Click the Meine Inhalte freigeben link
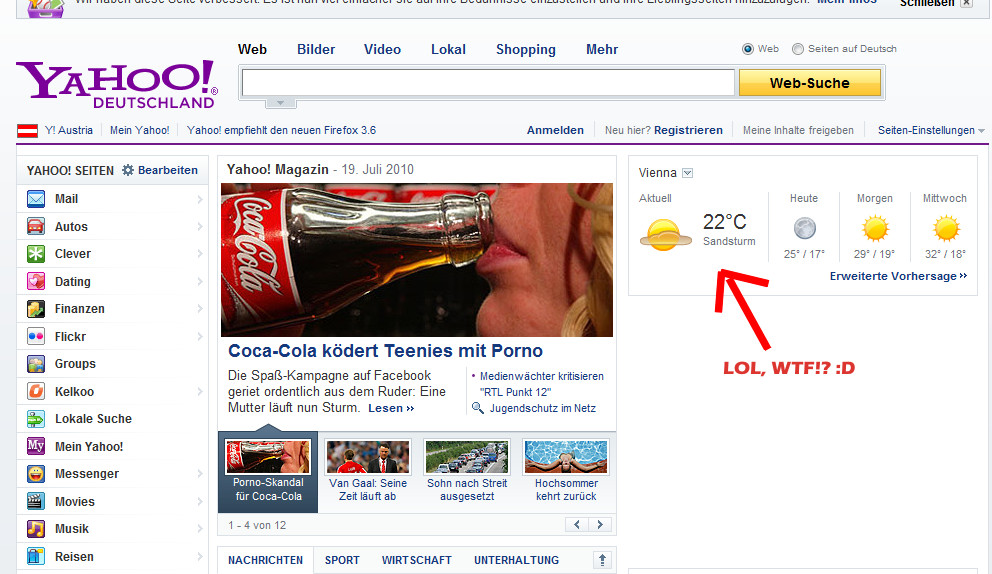The width and height of the screenshot is (992, 574). (798, 130)
